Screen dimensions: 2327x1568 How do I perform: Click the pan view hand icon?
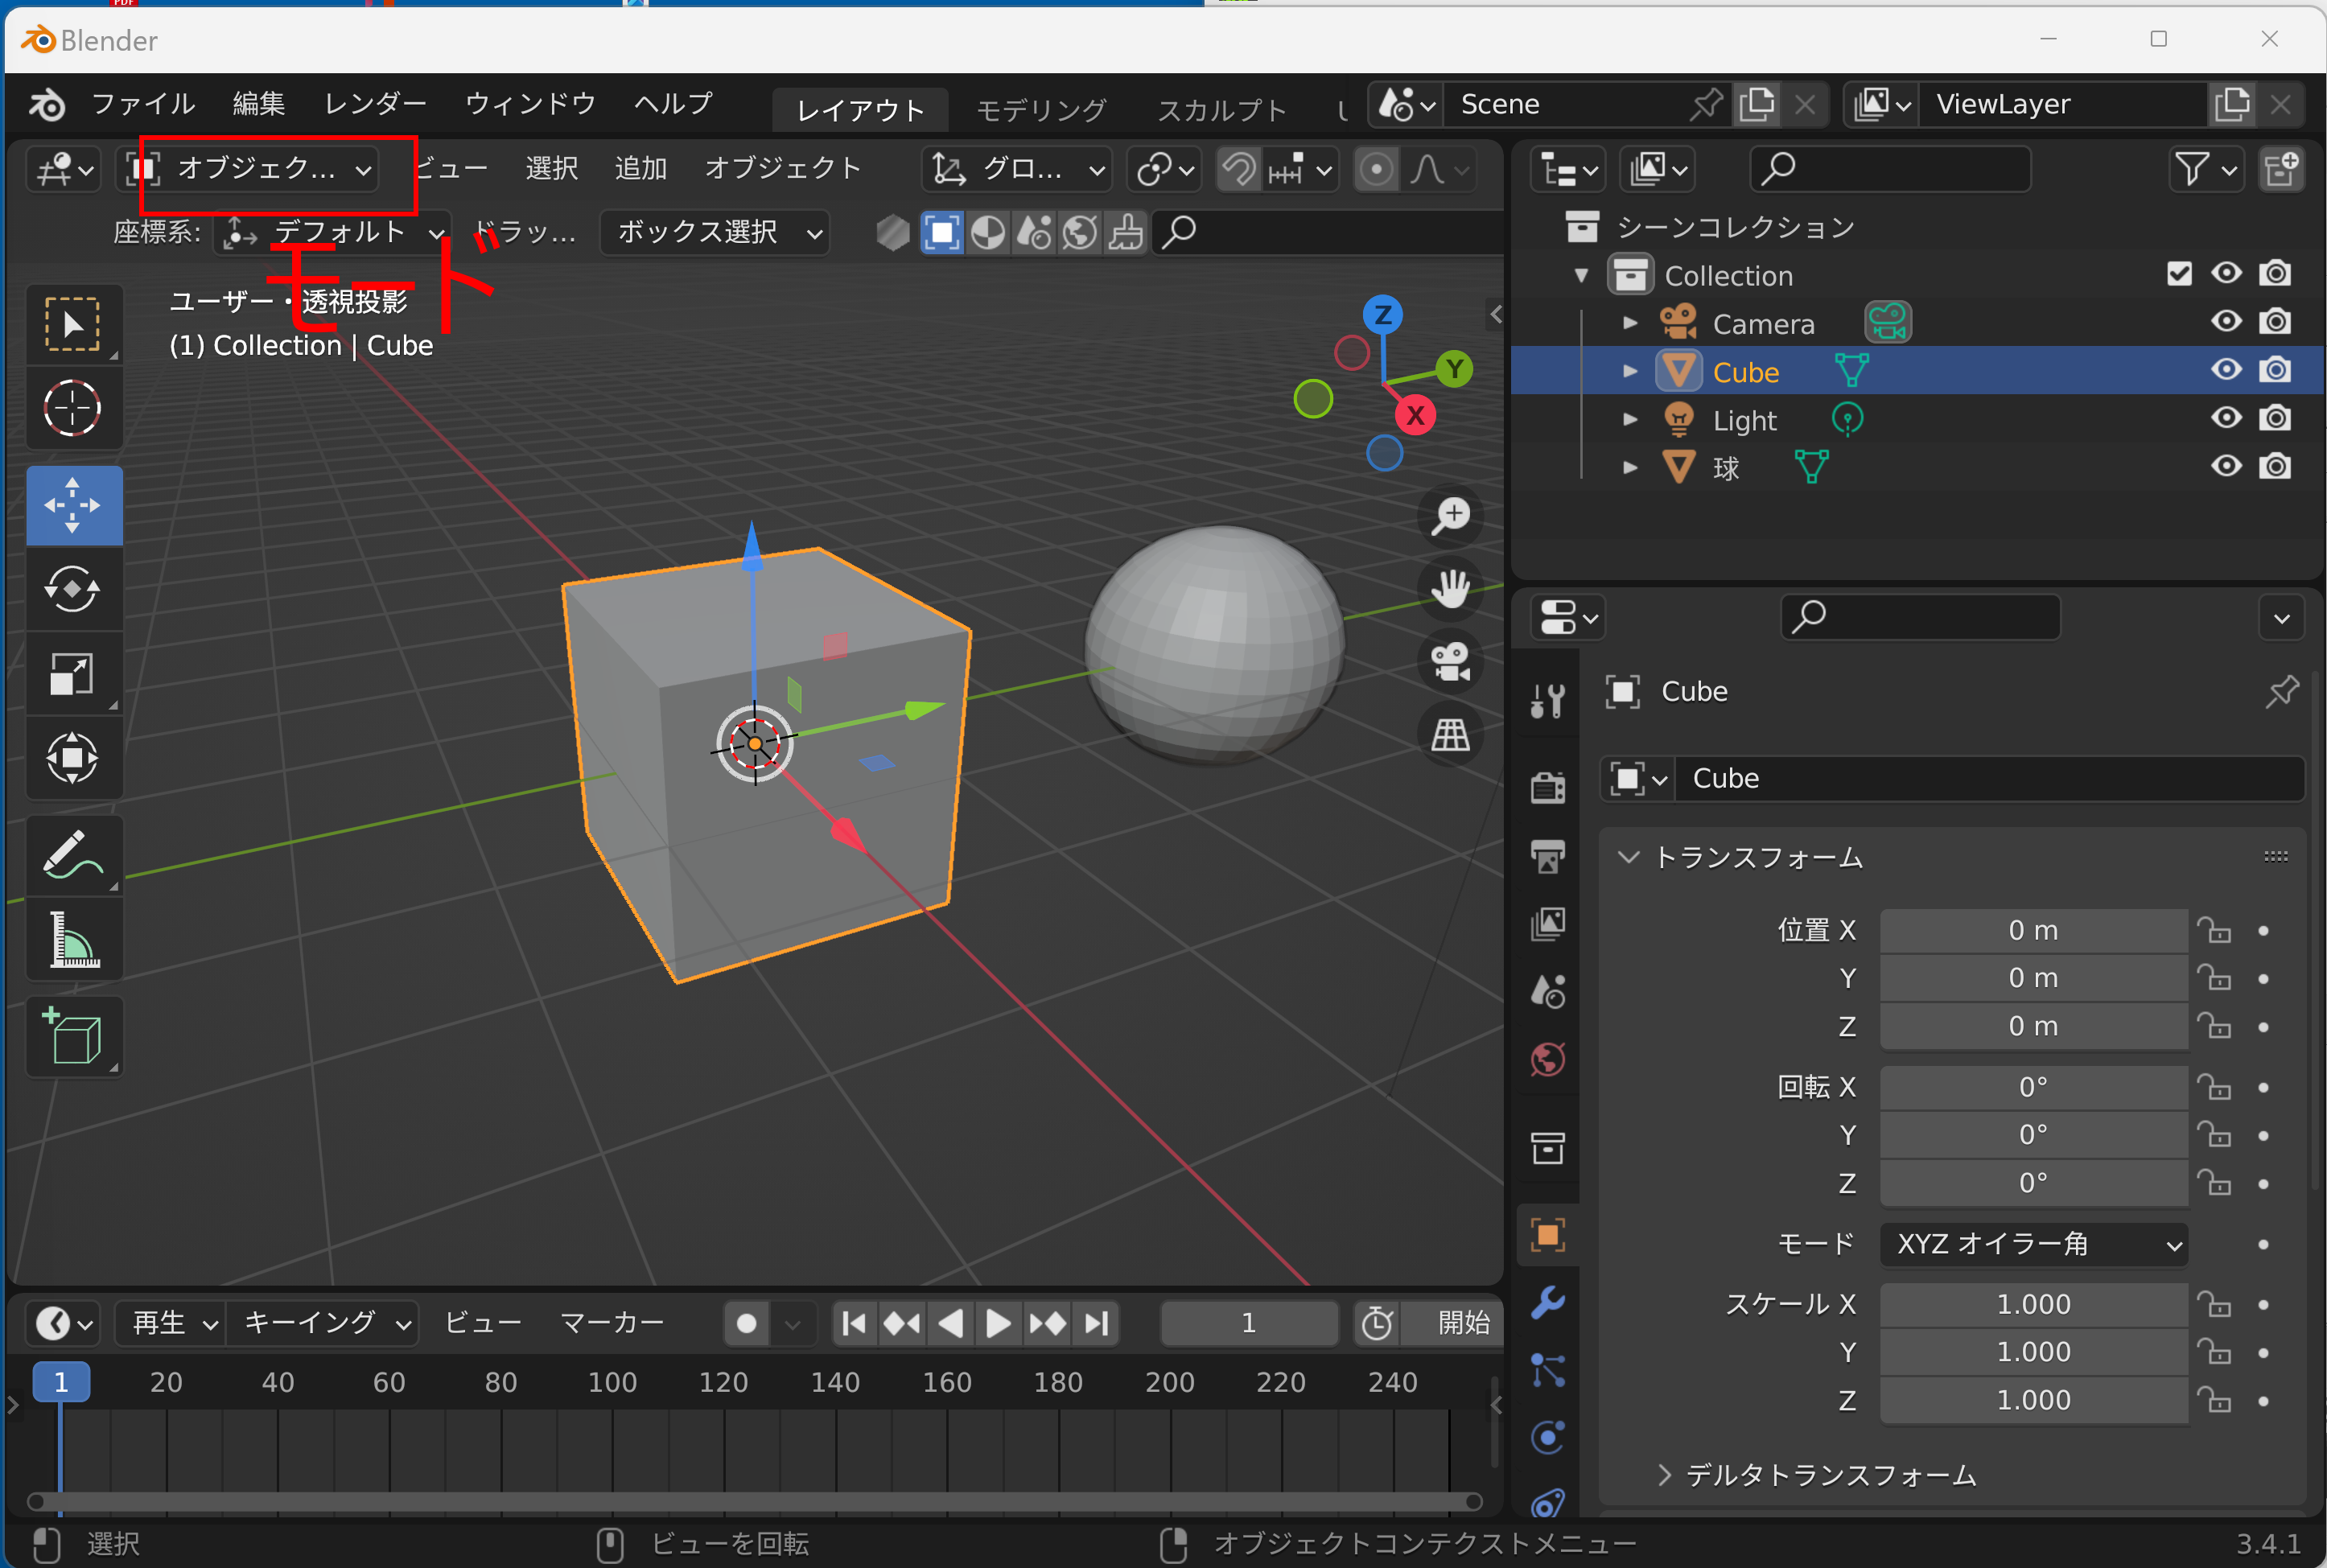tap(1450, 589)
